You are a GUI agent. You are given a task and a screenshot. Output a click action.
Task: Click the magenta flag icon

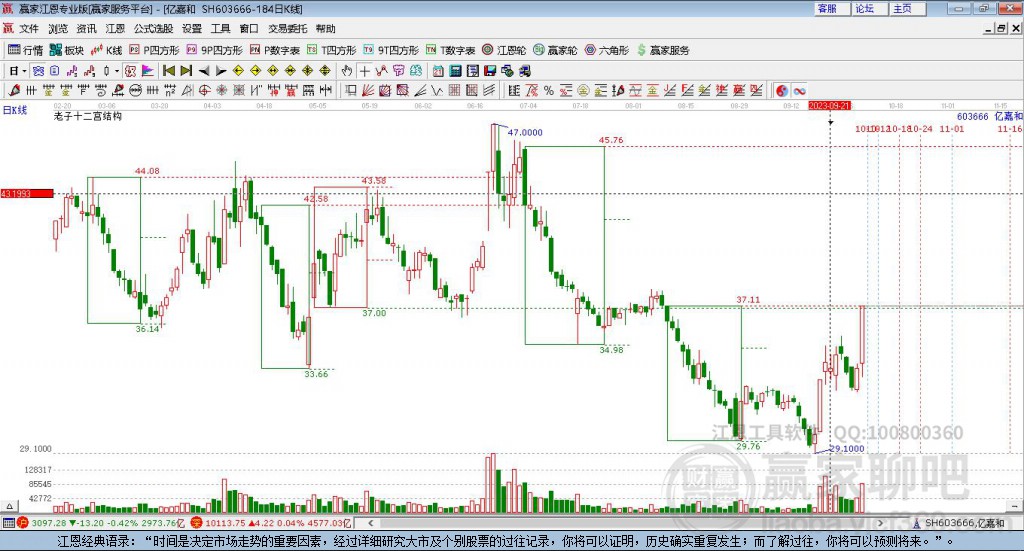pyautogui.click(x=148, y=71)
